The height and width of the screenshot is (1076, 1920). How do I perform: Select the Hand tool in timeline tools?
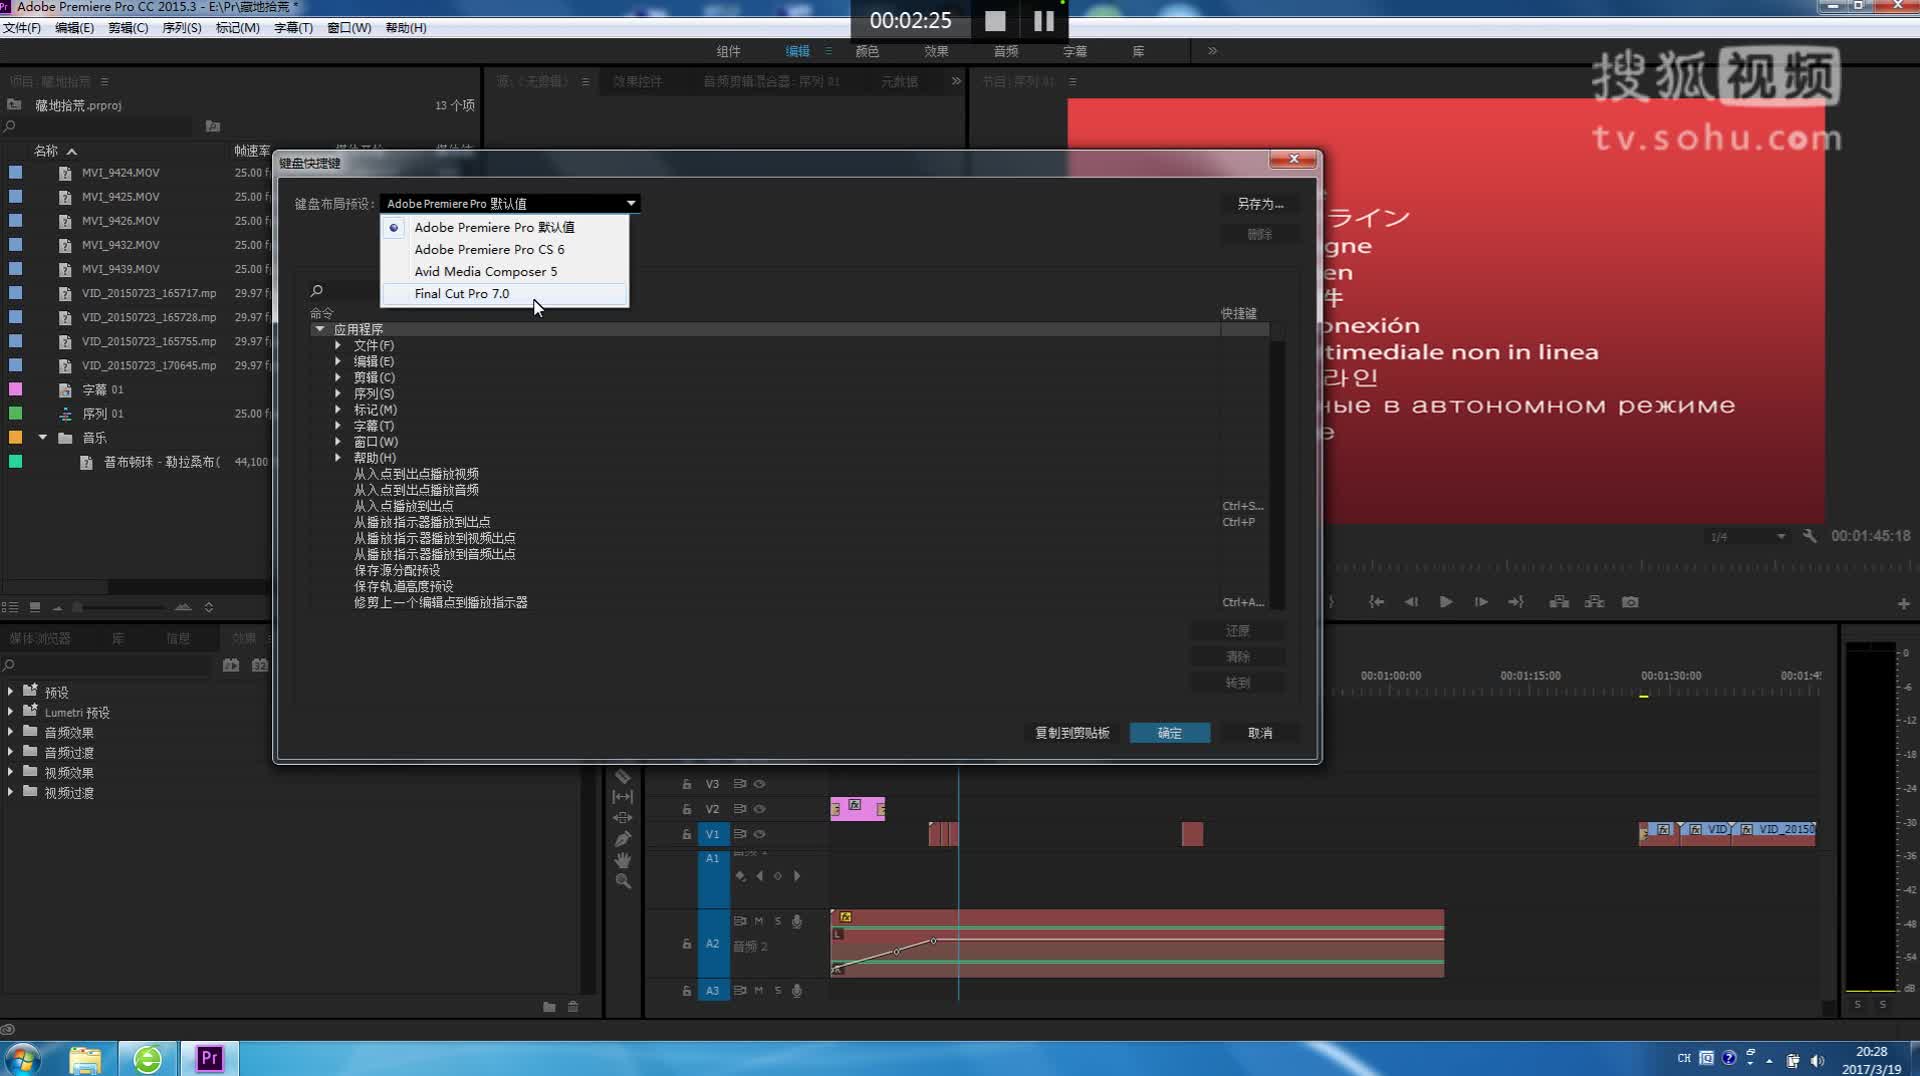(622, 860)
